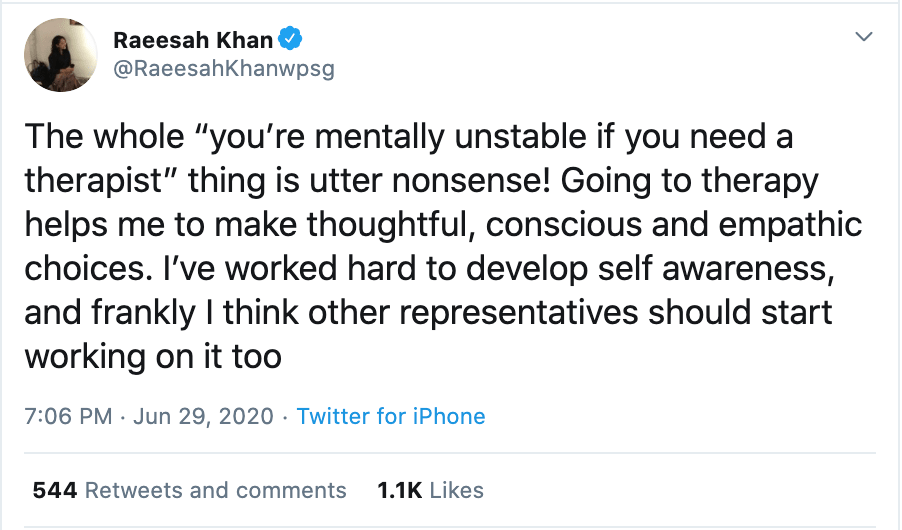Click the Twitter for iPhone source link
Viewport: 902px width, 530px height.
[x=391, y=416]
